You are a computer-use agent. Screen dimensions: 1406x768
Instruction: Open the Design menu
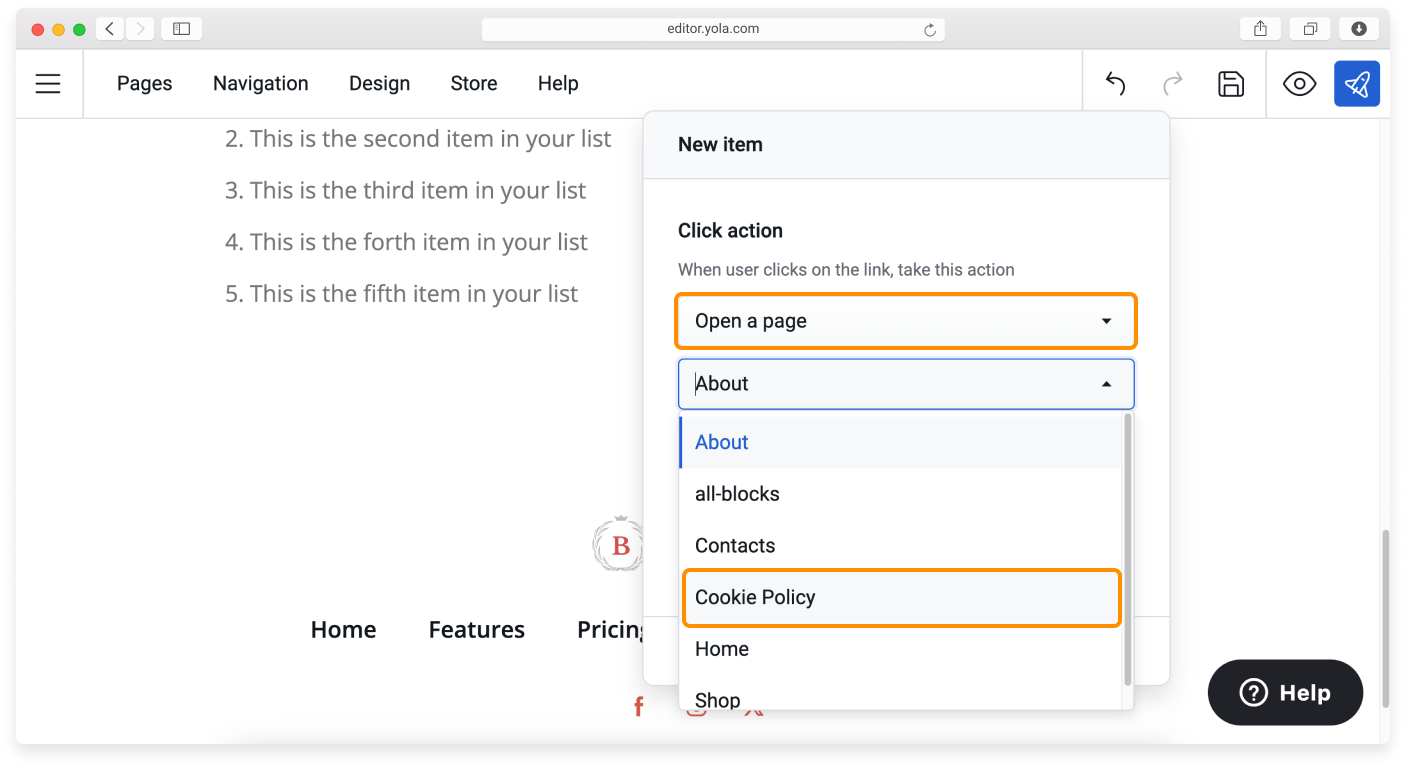379,84
